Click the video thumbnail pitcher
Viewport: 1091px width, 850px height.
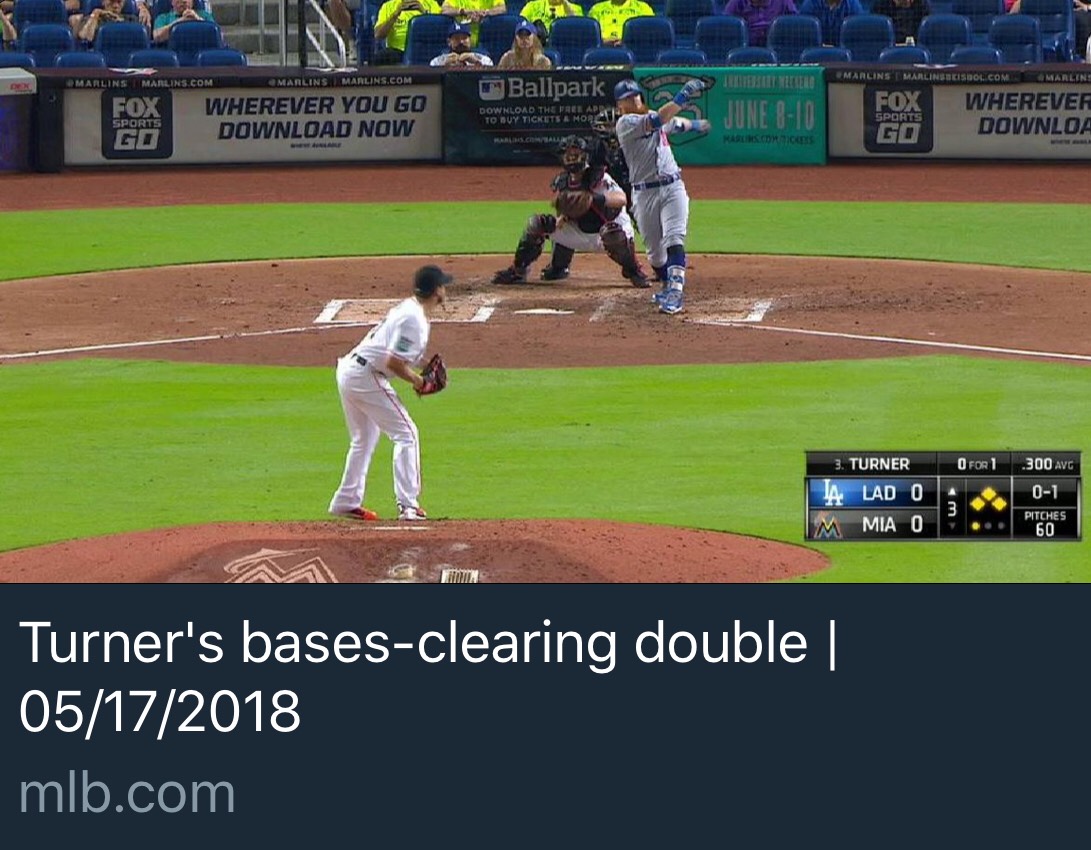[x=388, y=393]
